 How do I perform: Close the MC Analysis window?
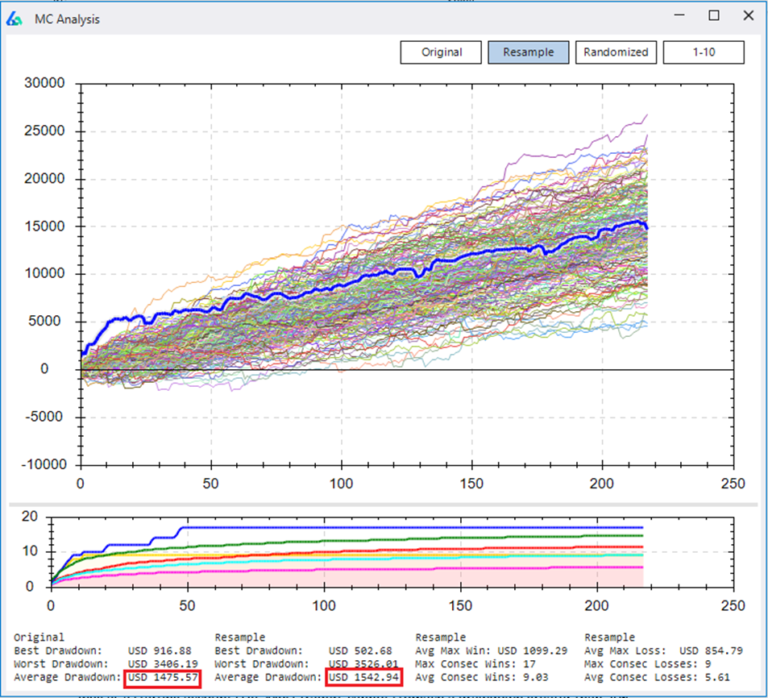[x=747, y=17]
